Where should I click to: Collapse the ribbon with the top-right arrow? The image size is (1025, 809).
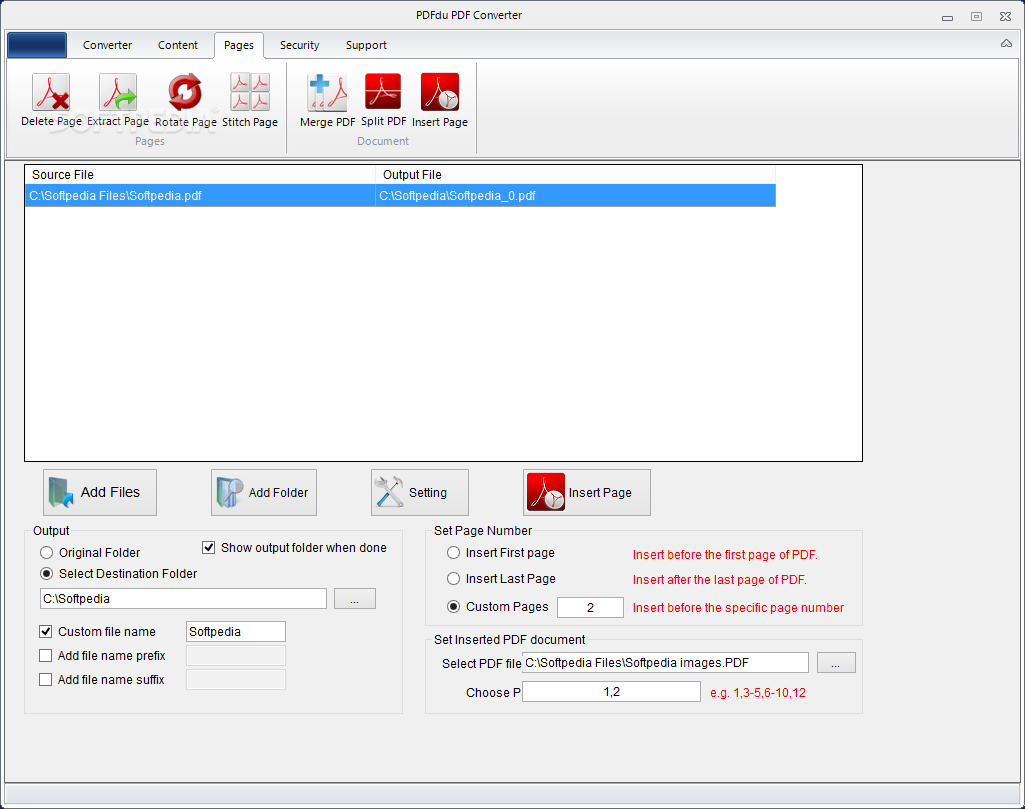1006,44
